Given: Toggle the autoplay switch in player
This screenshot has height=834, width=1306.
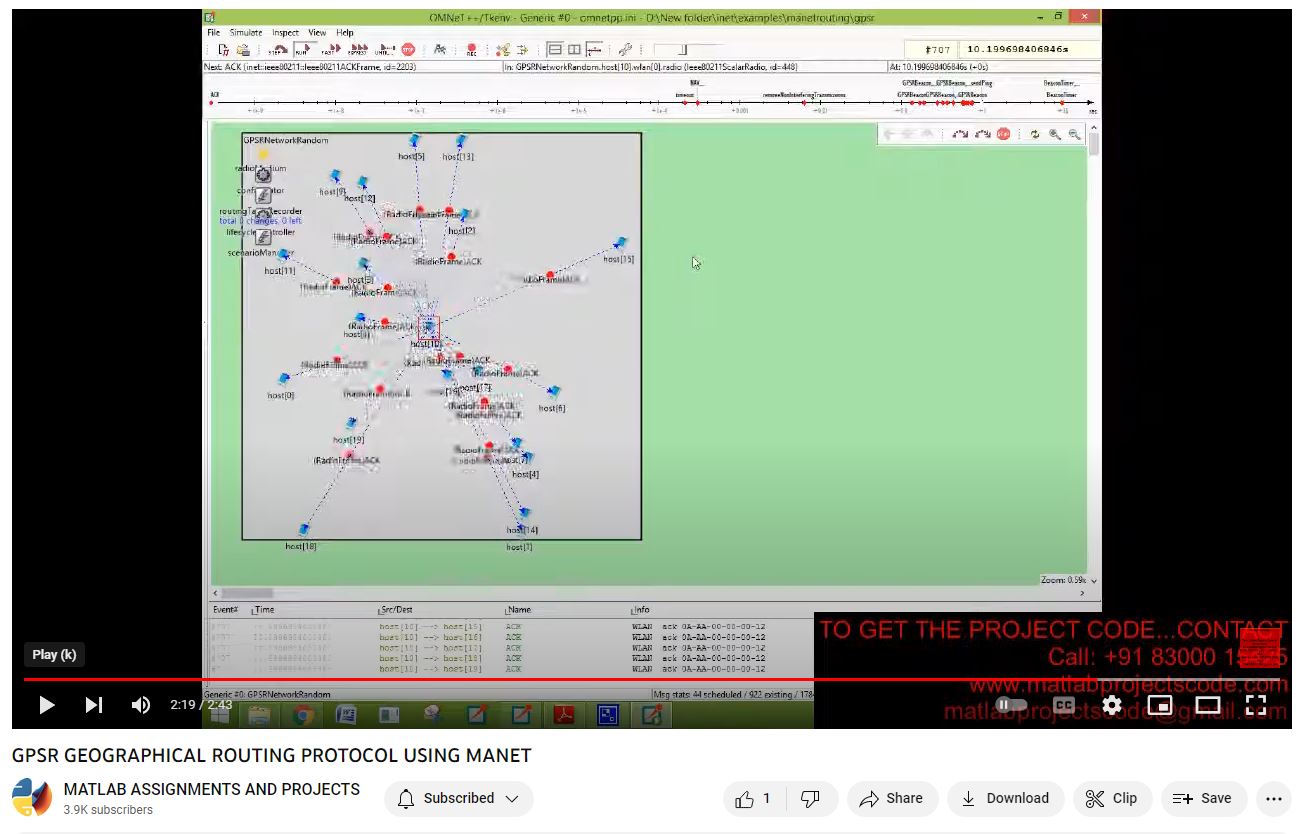Looking at the screenshot, I should [x=1011, y=705].
